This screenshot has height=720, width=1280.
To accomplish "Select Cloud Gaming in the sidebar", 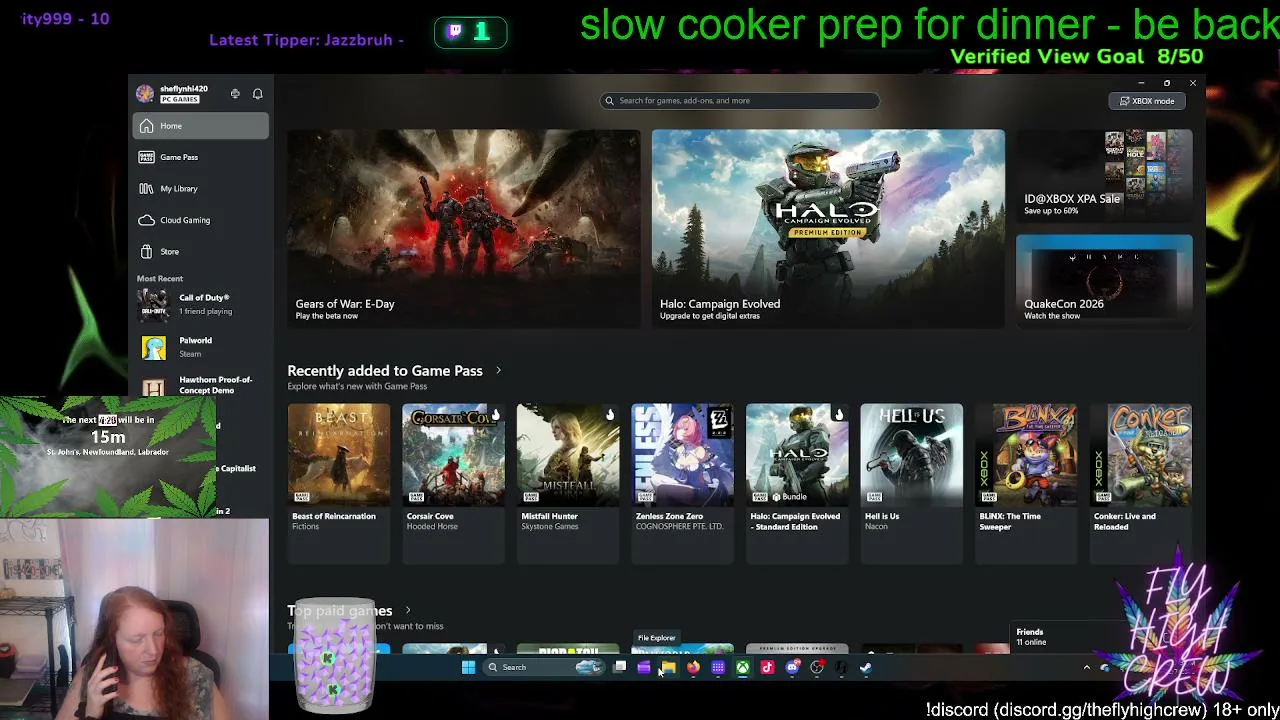I will (200, 220).
